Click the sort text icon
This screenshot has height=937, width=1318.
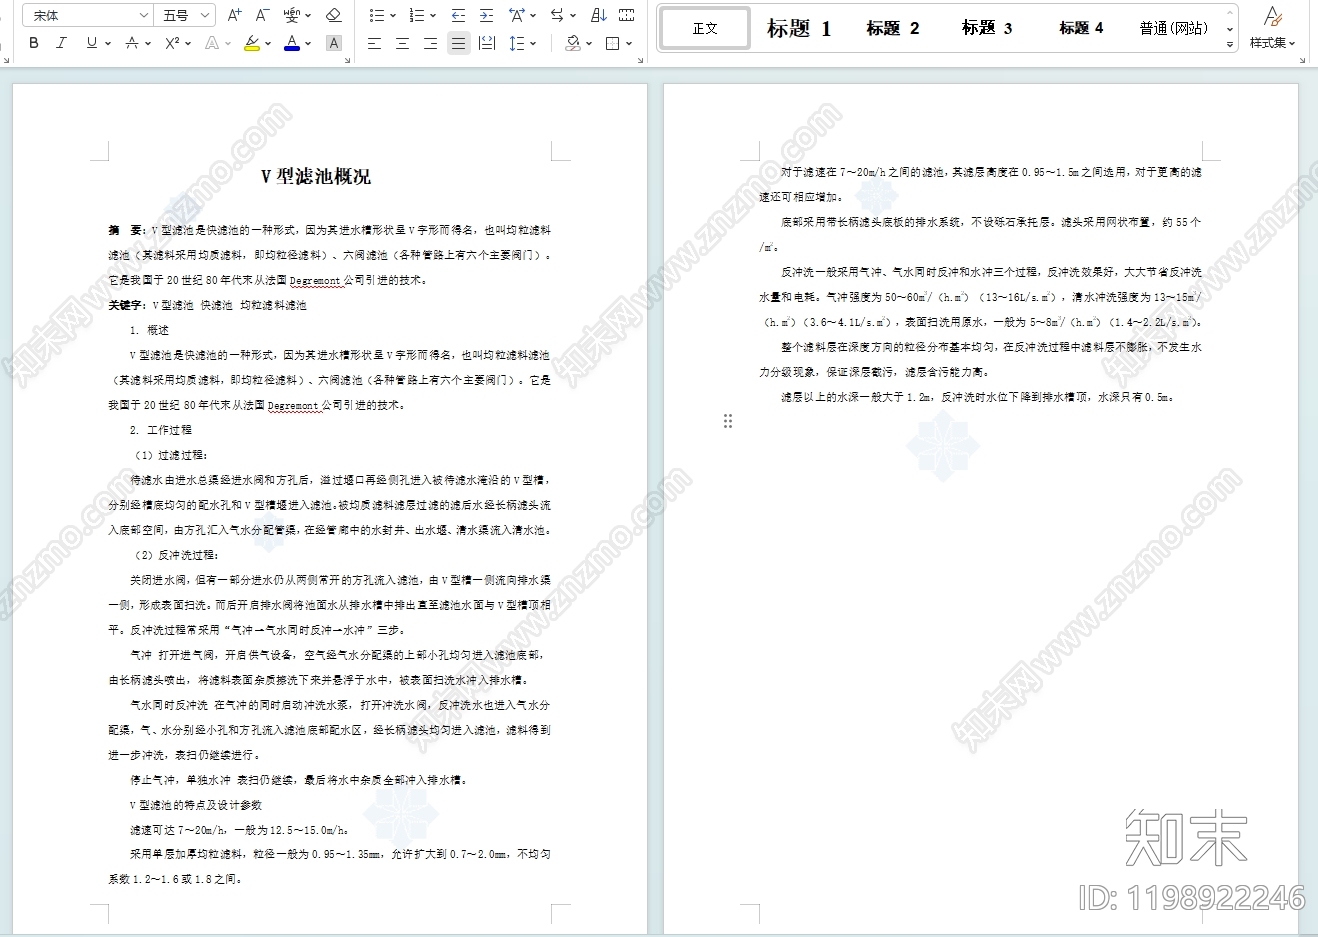click(x=598, y=15)
